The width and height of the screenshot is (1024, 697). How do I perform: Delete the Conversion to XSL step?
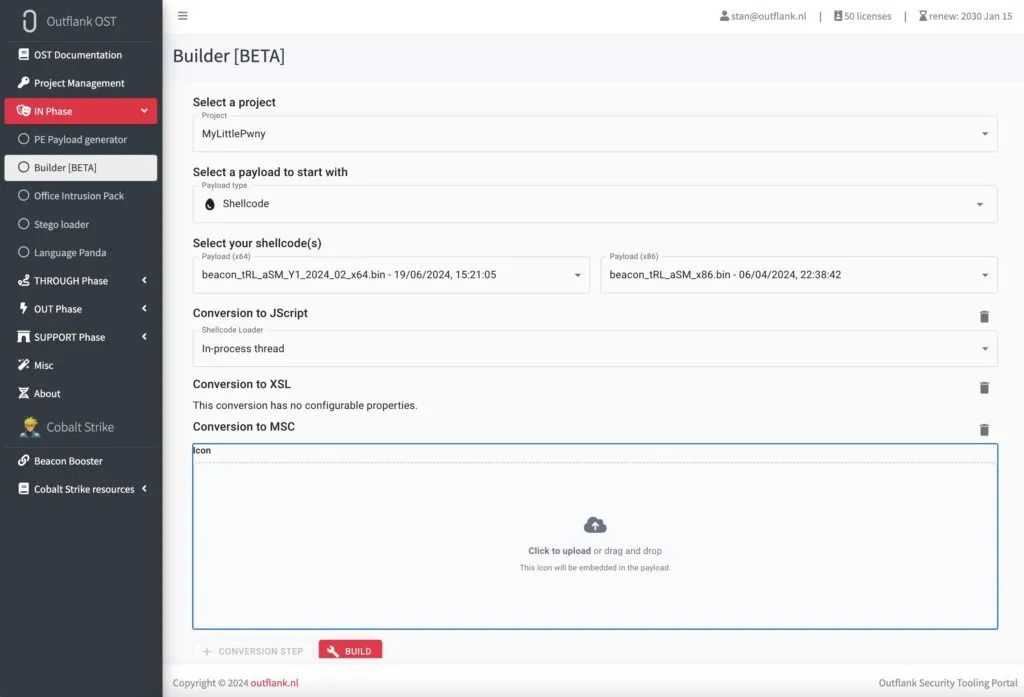[x=984, y=388]
